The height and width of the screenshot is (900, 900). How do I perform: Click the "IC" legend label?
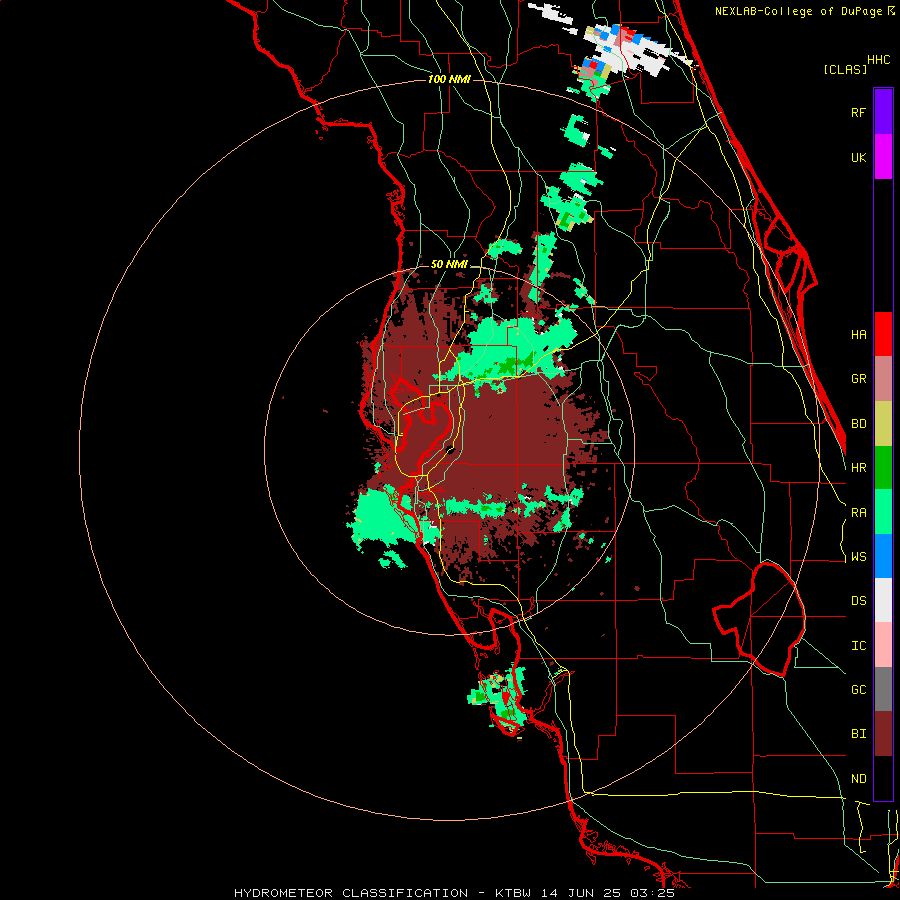tap(858, 646)
